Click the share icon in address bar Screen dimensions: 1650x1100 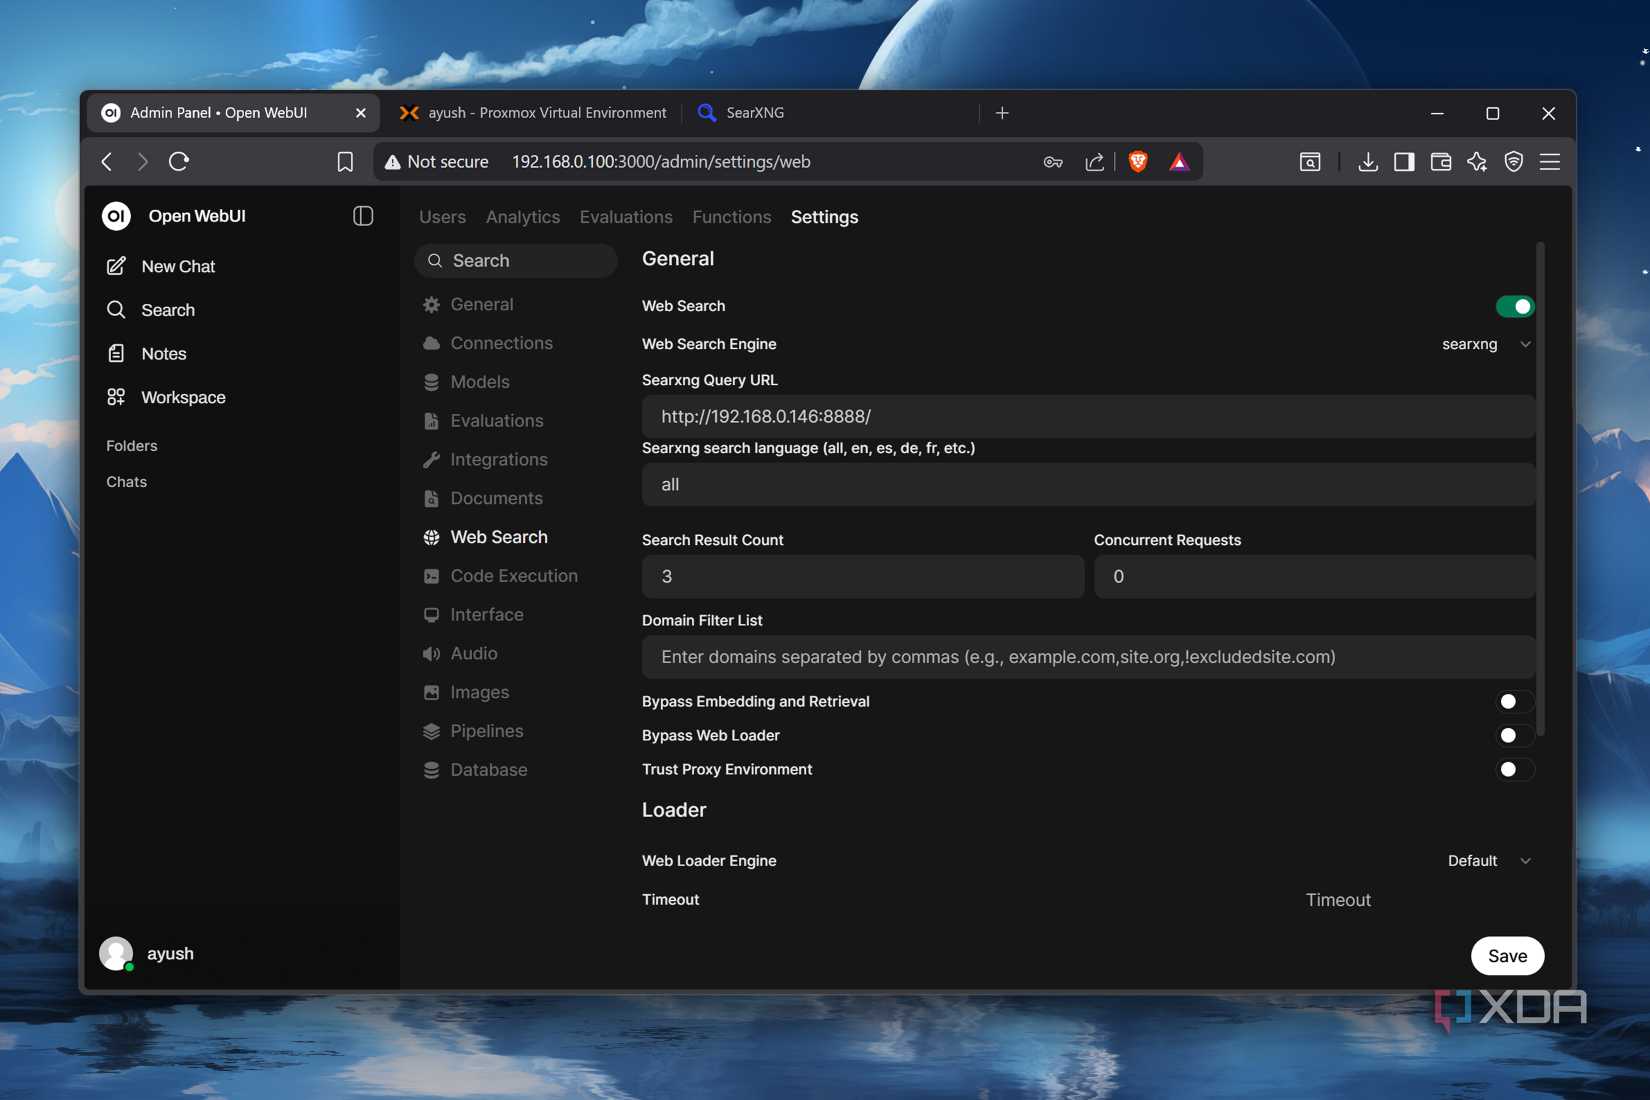(x=1095, y=162)
